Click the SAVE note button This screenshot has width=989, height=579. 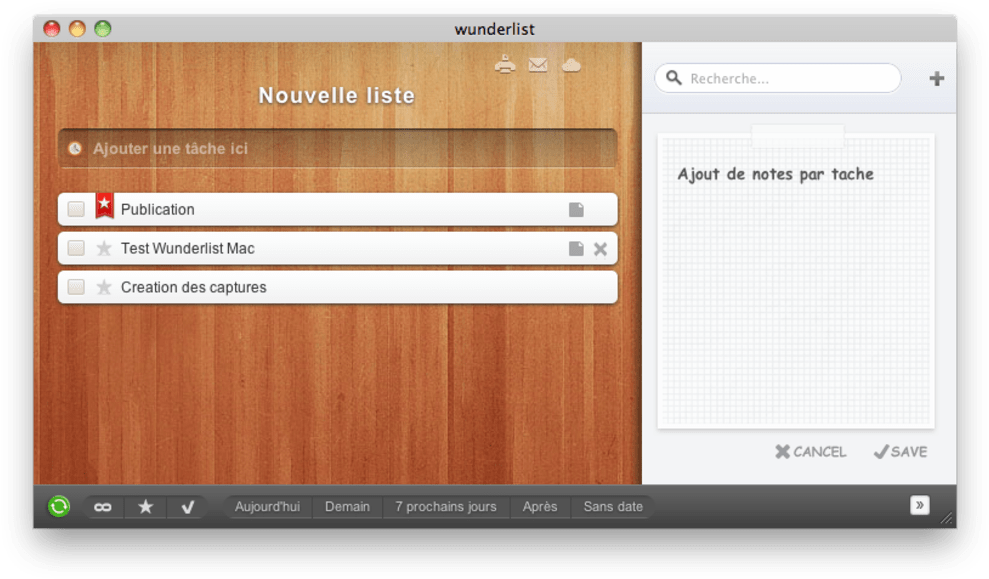900,452
